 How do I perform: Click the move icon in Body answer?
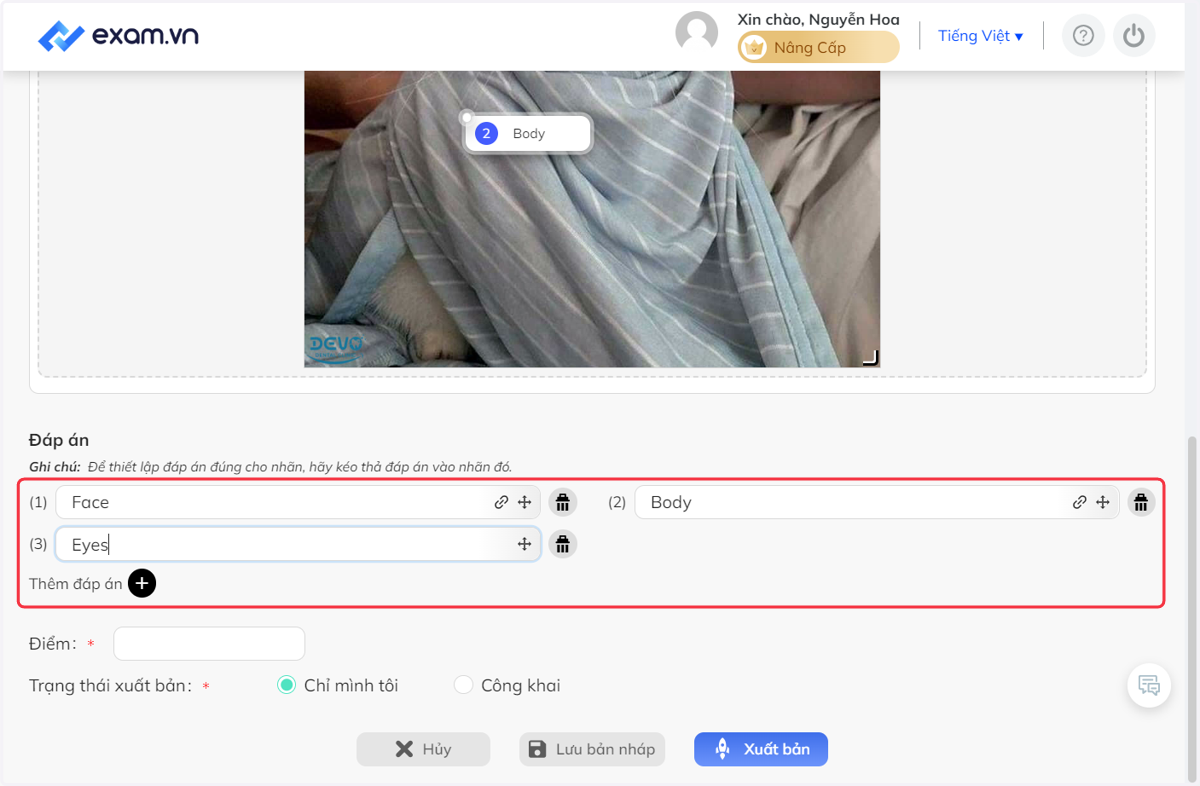(x=1103, y=503)
